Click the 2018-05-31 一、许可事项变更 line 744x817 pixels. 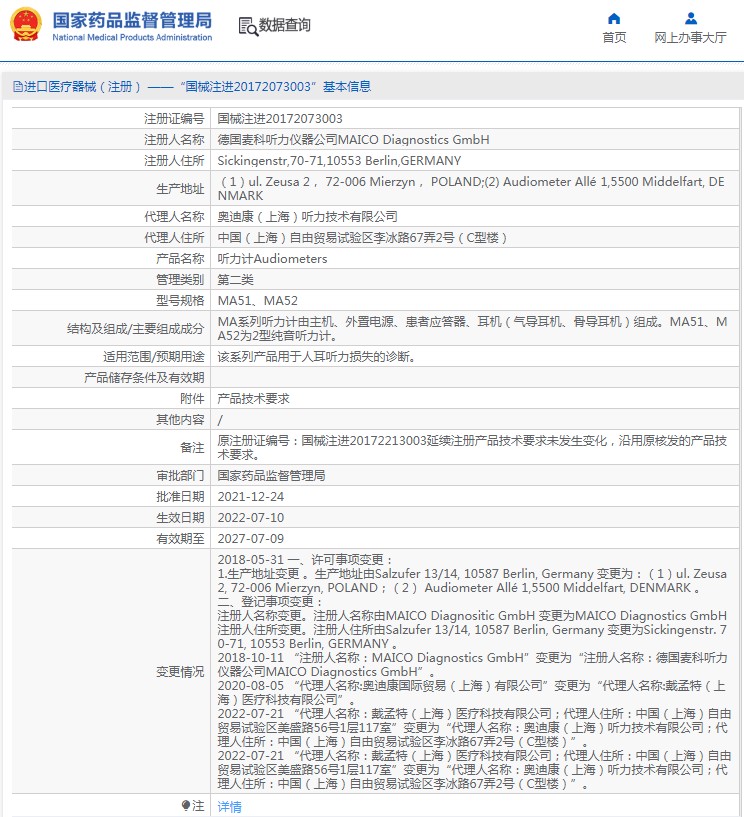tap(305, 560)
